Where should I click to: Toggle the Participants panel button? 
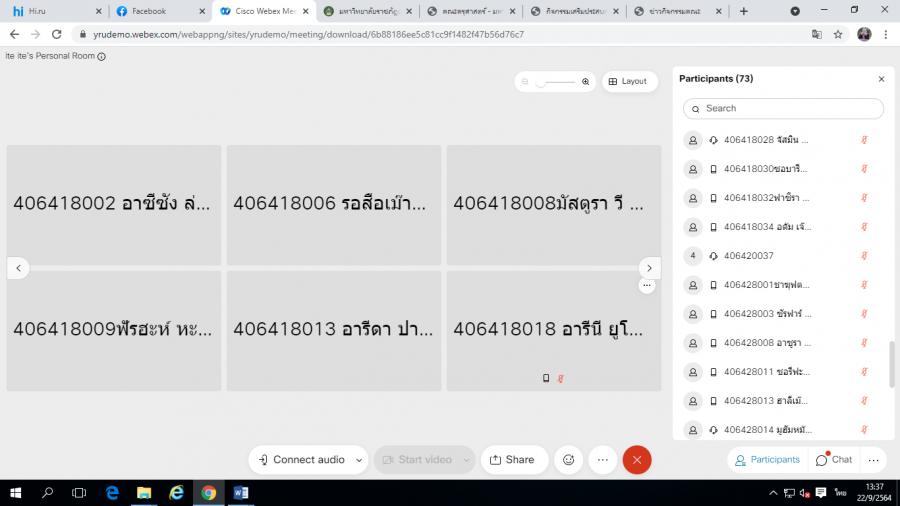click(767, 460)
